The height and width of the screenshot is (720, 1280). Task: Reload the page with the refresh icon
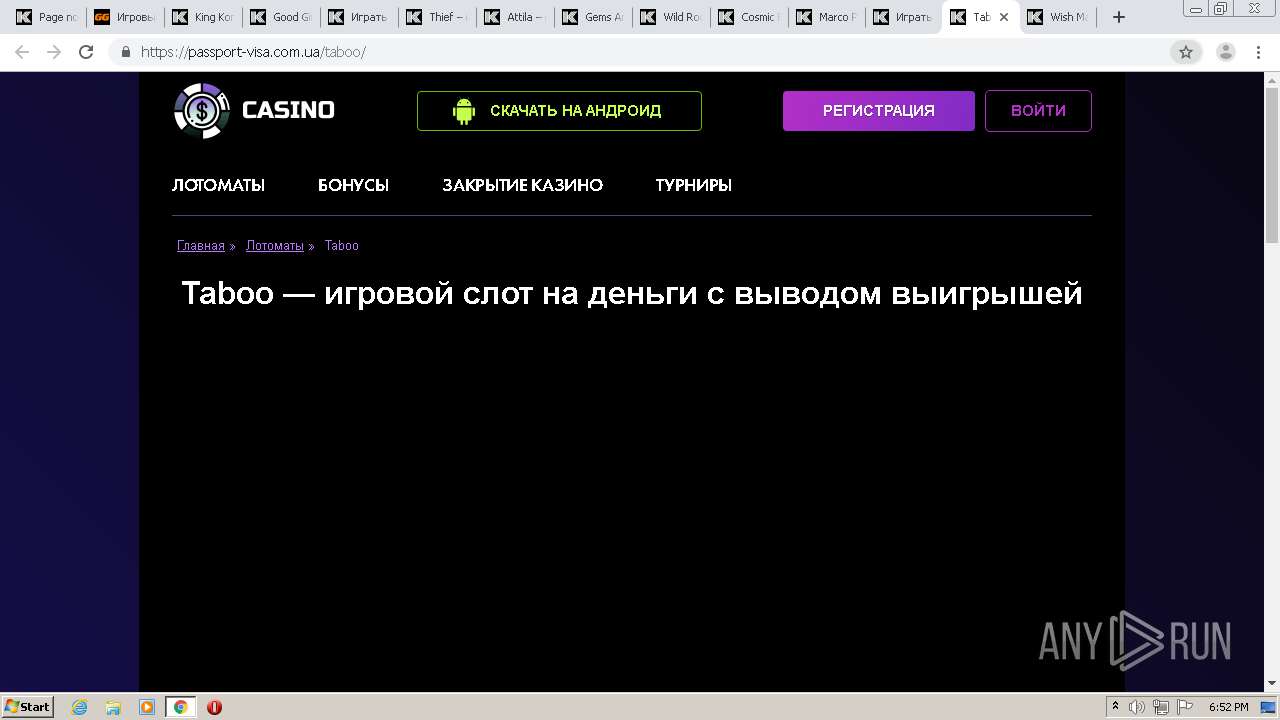(86, 52)
